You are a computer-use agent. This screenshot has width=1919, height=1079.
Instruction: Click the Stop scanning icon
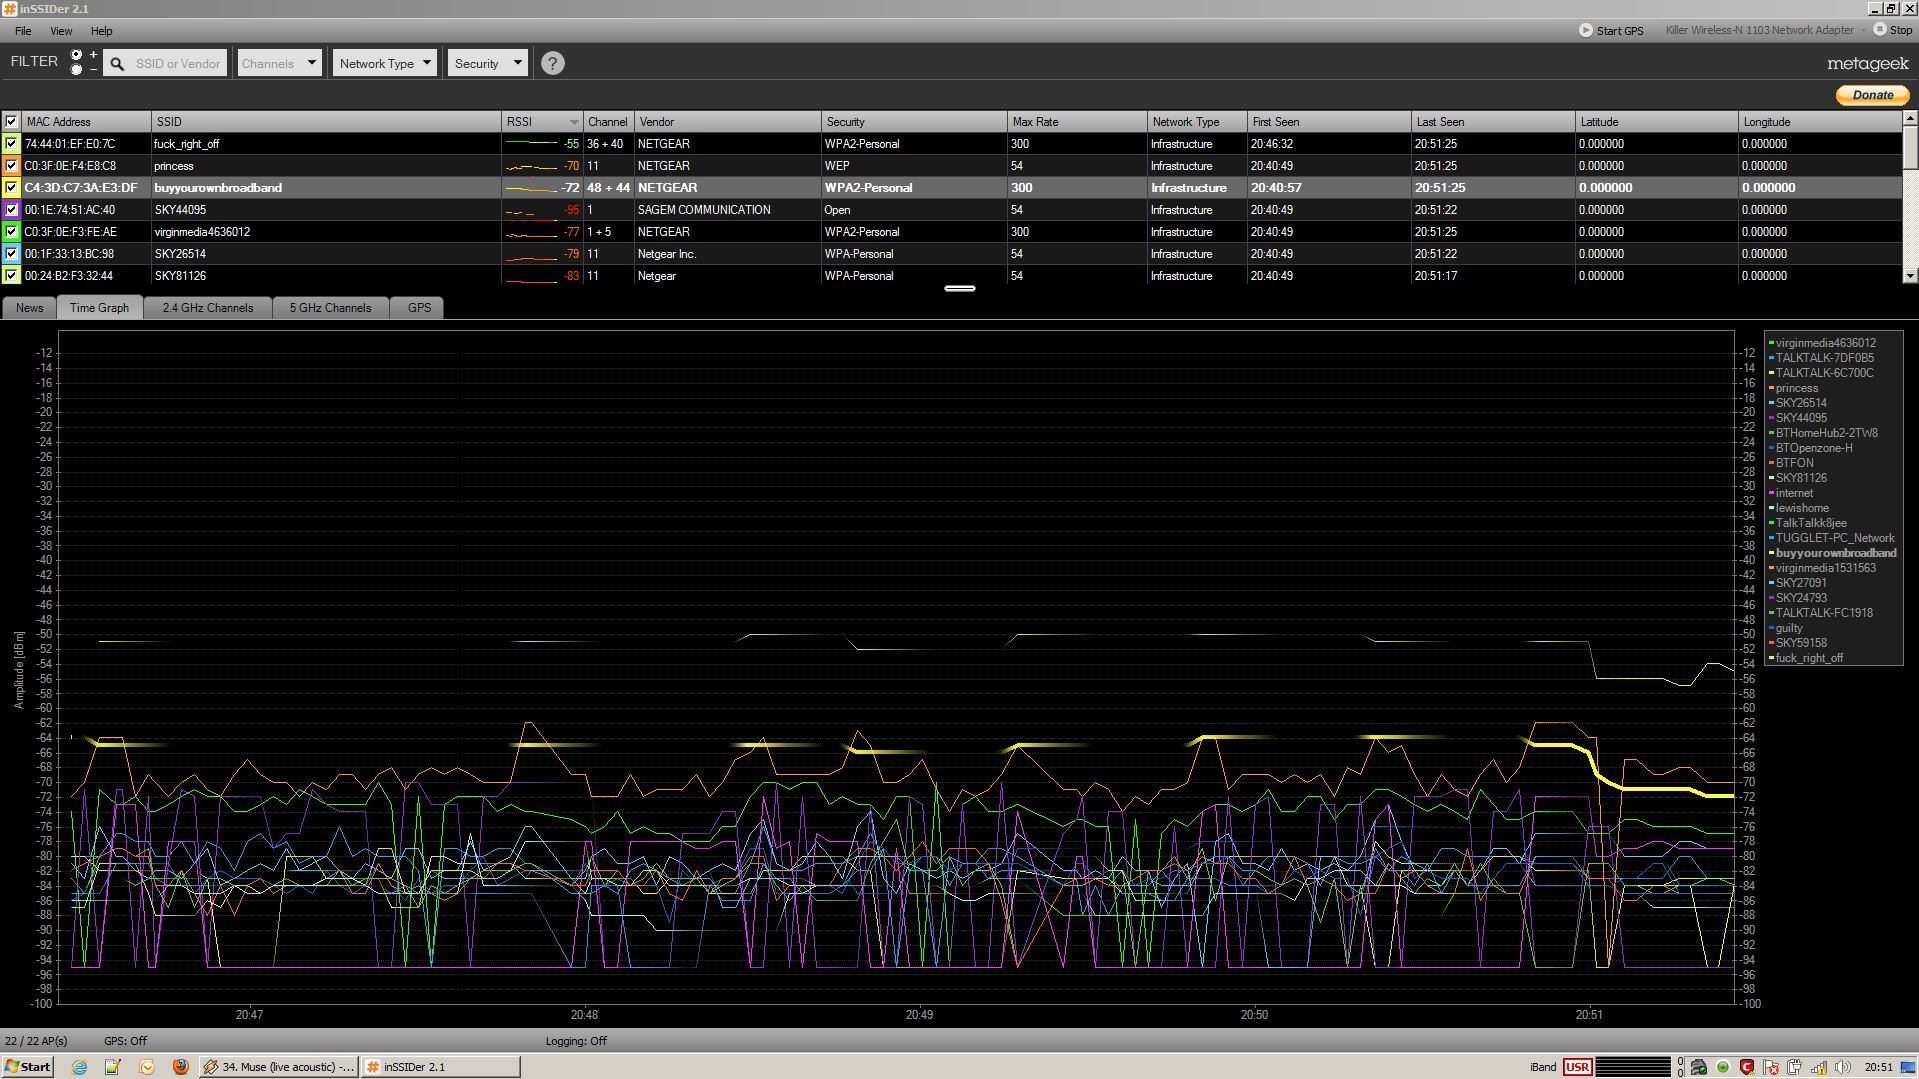[1879, 30]
